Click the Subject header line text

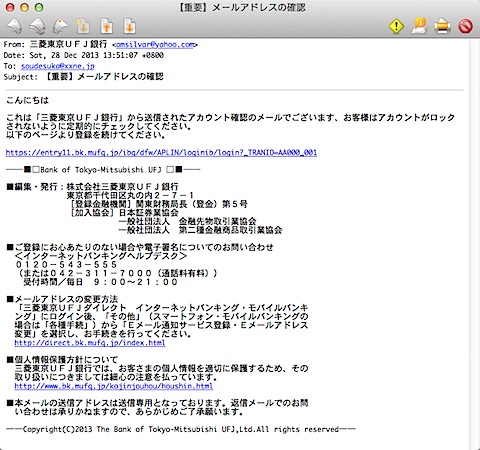[83, 77]
